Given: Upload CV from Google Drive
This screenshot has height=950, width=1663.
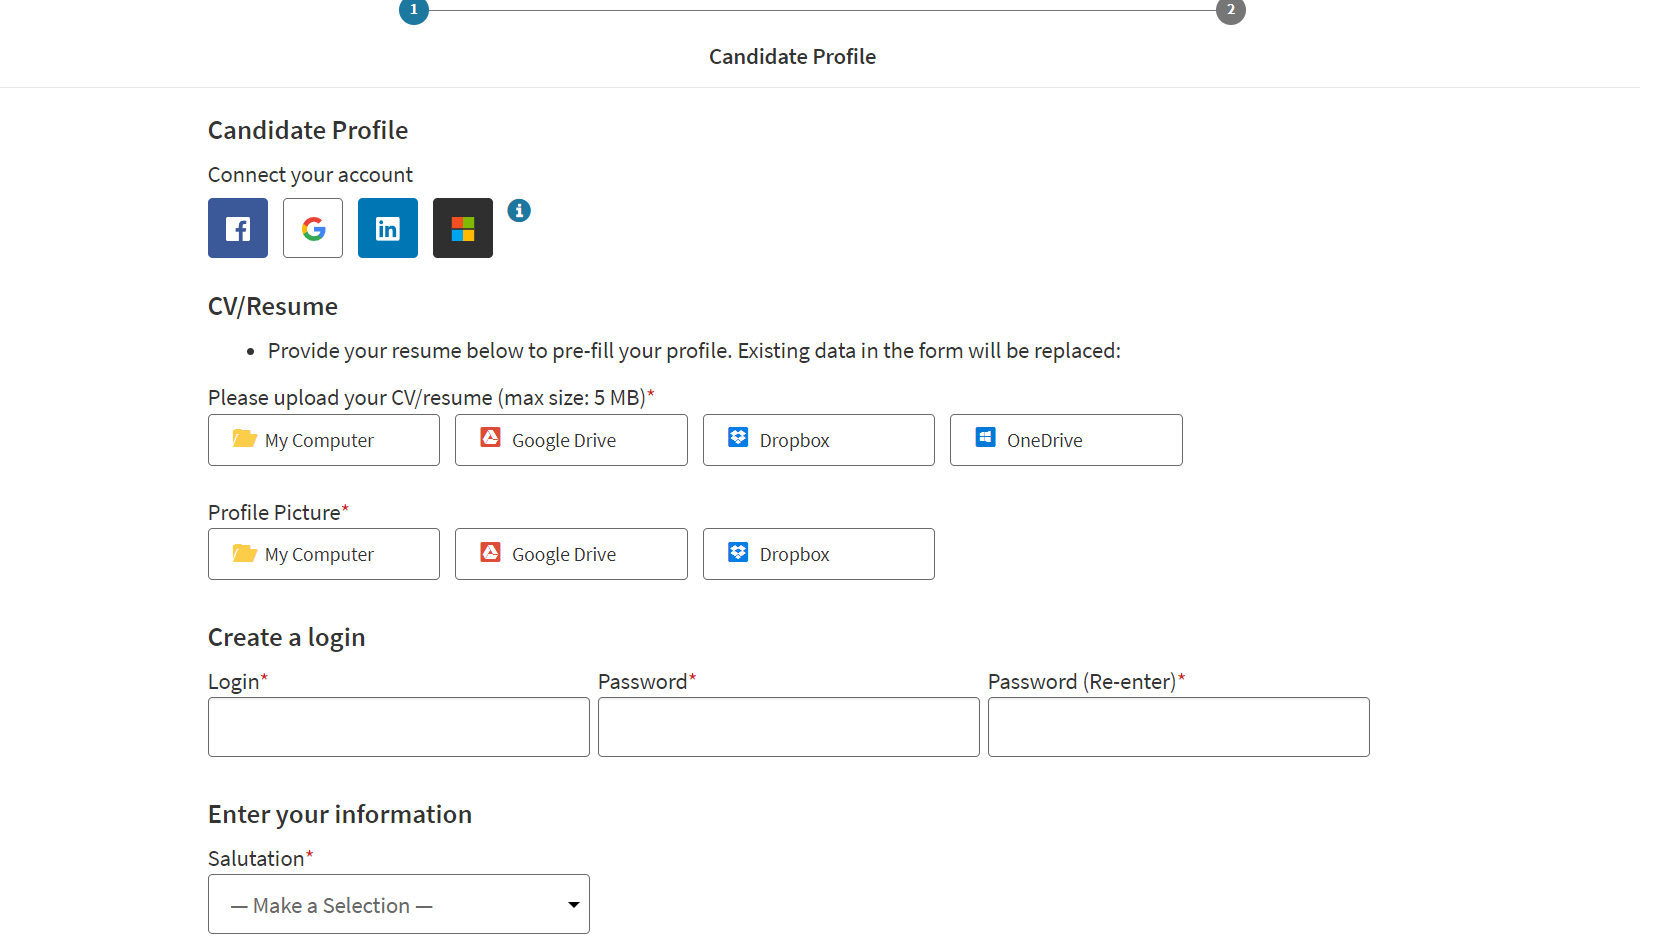Looking at the screenshot, I should point(571,440).
